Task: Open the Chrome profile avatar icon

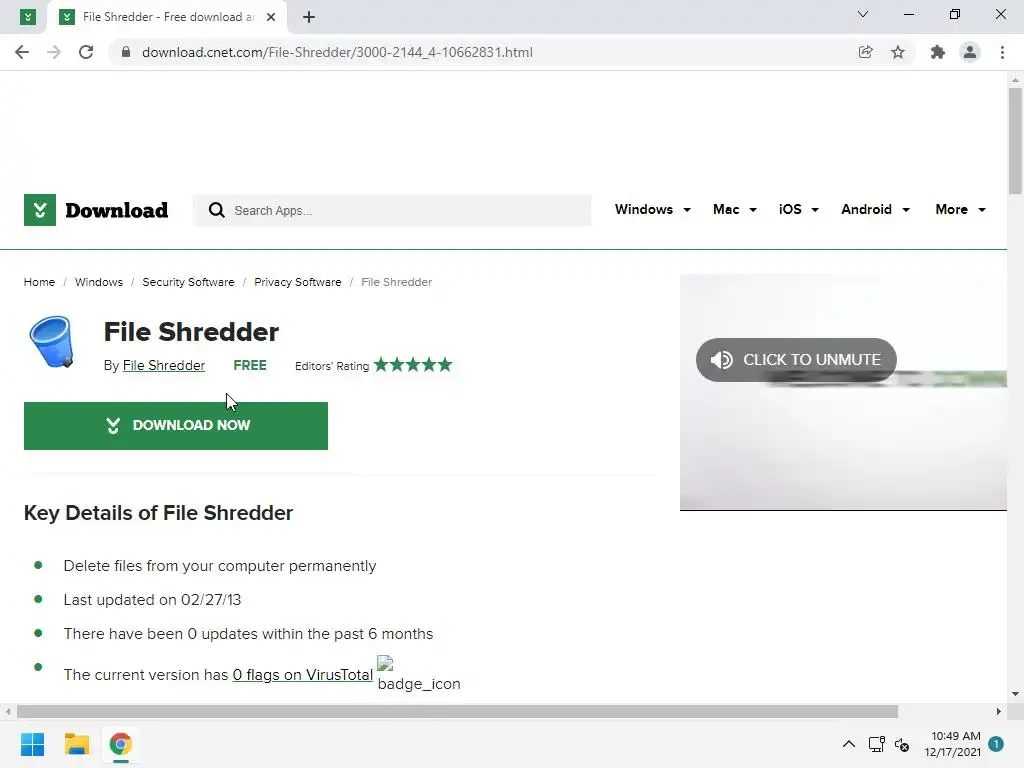Action: click(x=970, y=52)
